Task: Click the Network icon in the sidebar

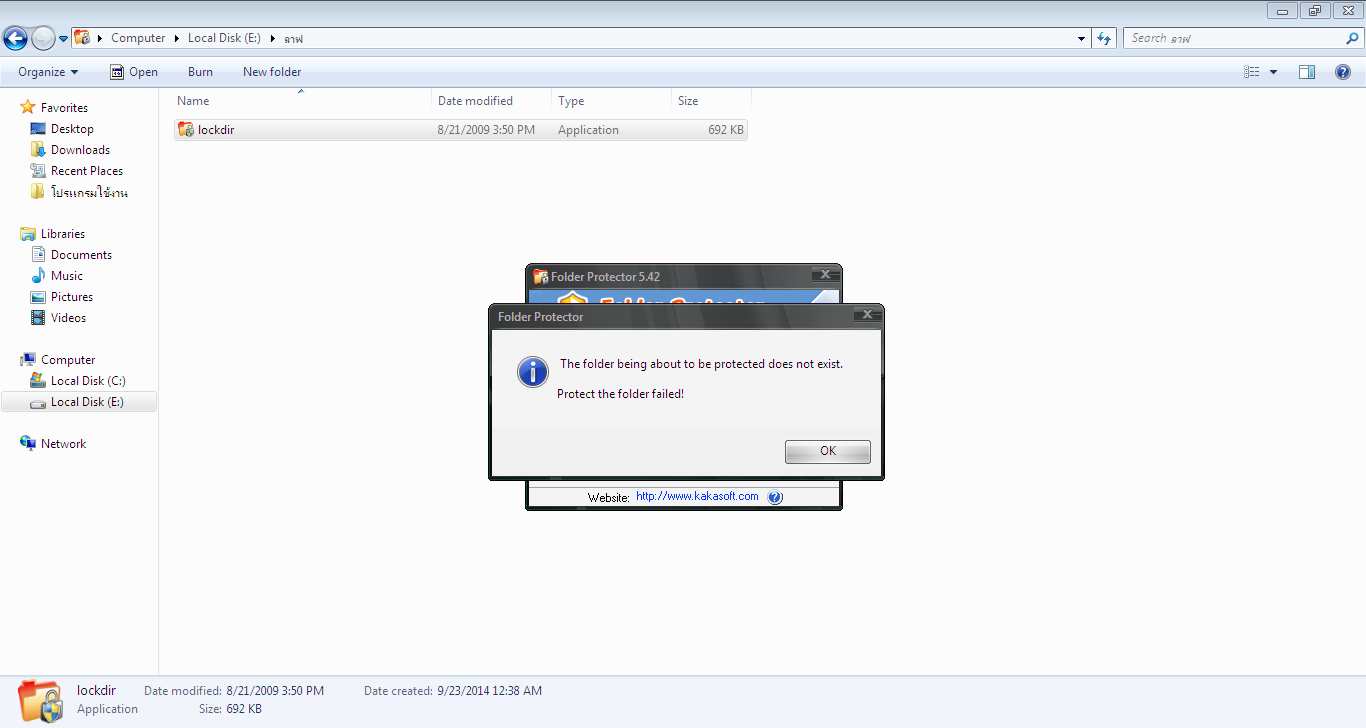Action: 28,444
